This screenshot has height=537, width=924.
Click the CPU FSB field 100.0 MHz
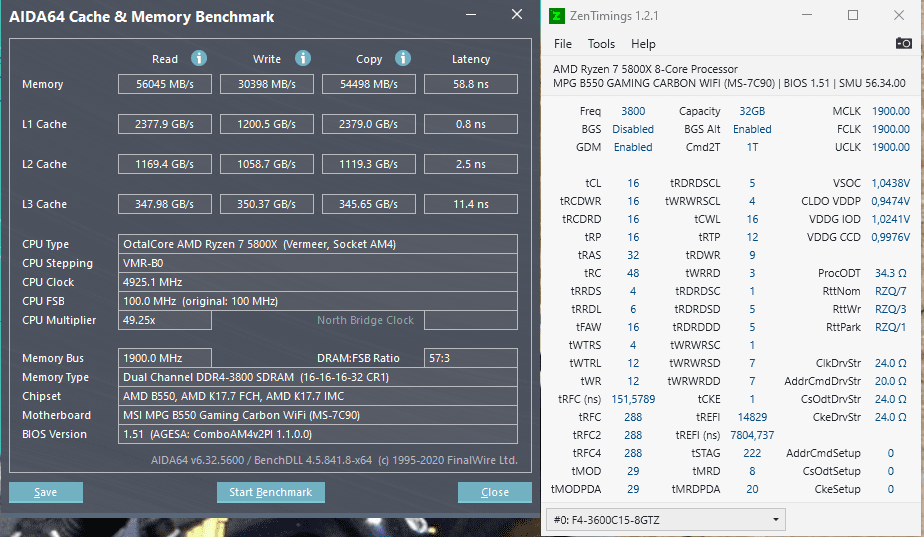point(318,301)
